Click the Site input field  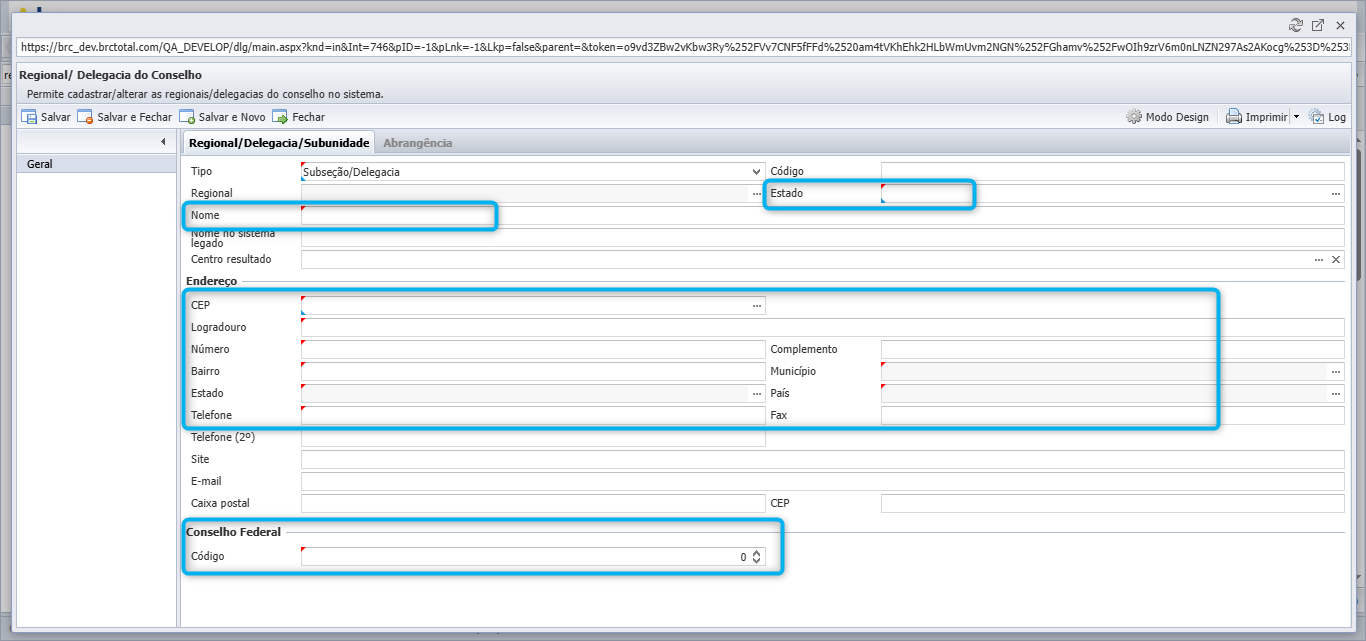point(823,459)
